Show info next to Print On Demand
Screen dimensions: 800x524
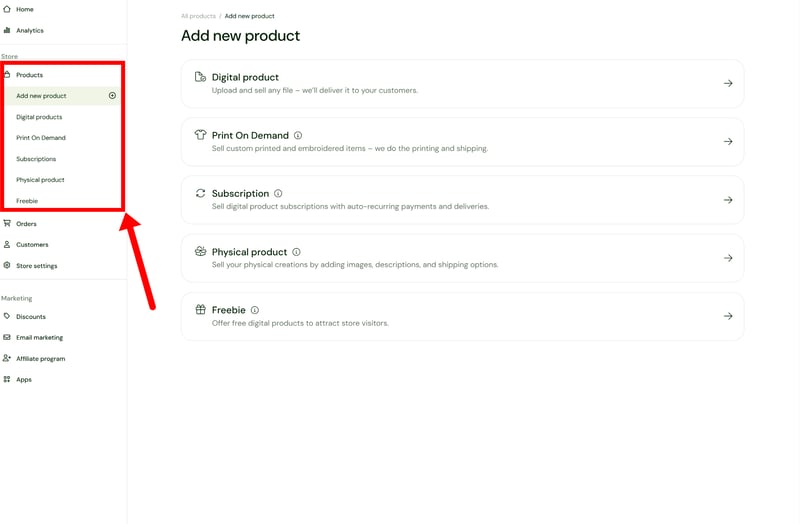[298, 135]
